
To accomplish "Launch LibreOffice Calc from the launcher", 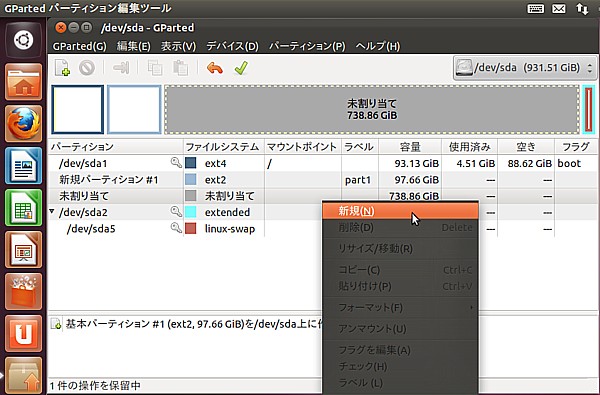I will 24,208.
